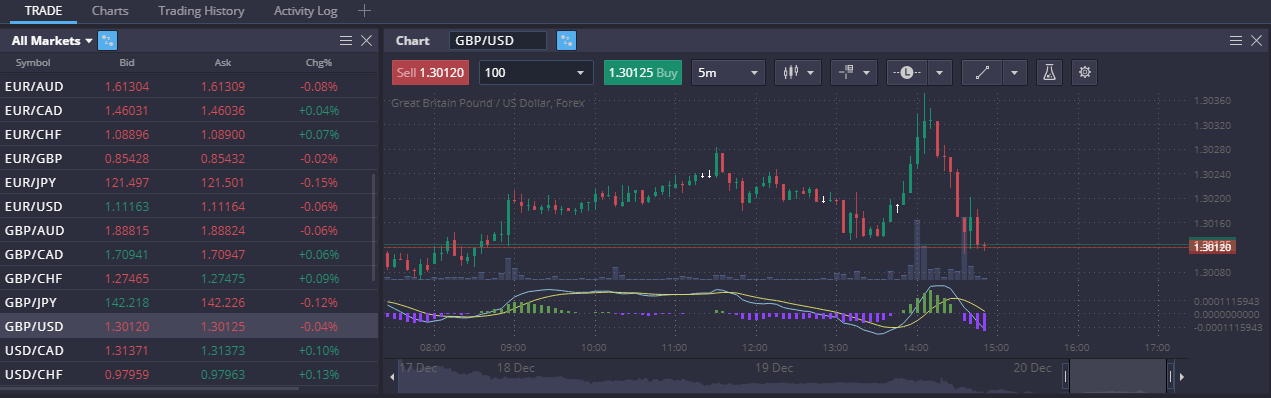Click the left handle of the navigator range
The width and height of the screenshot is (1271, 398).
tap(1065, 377)
